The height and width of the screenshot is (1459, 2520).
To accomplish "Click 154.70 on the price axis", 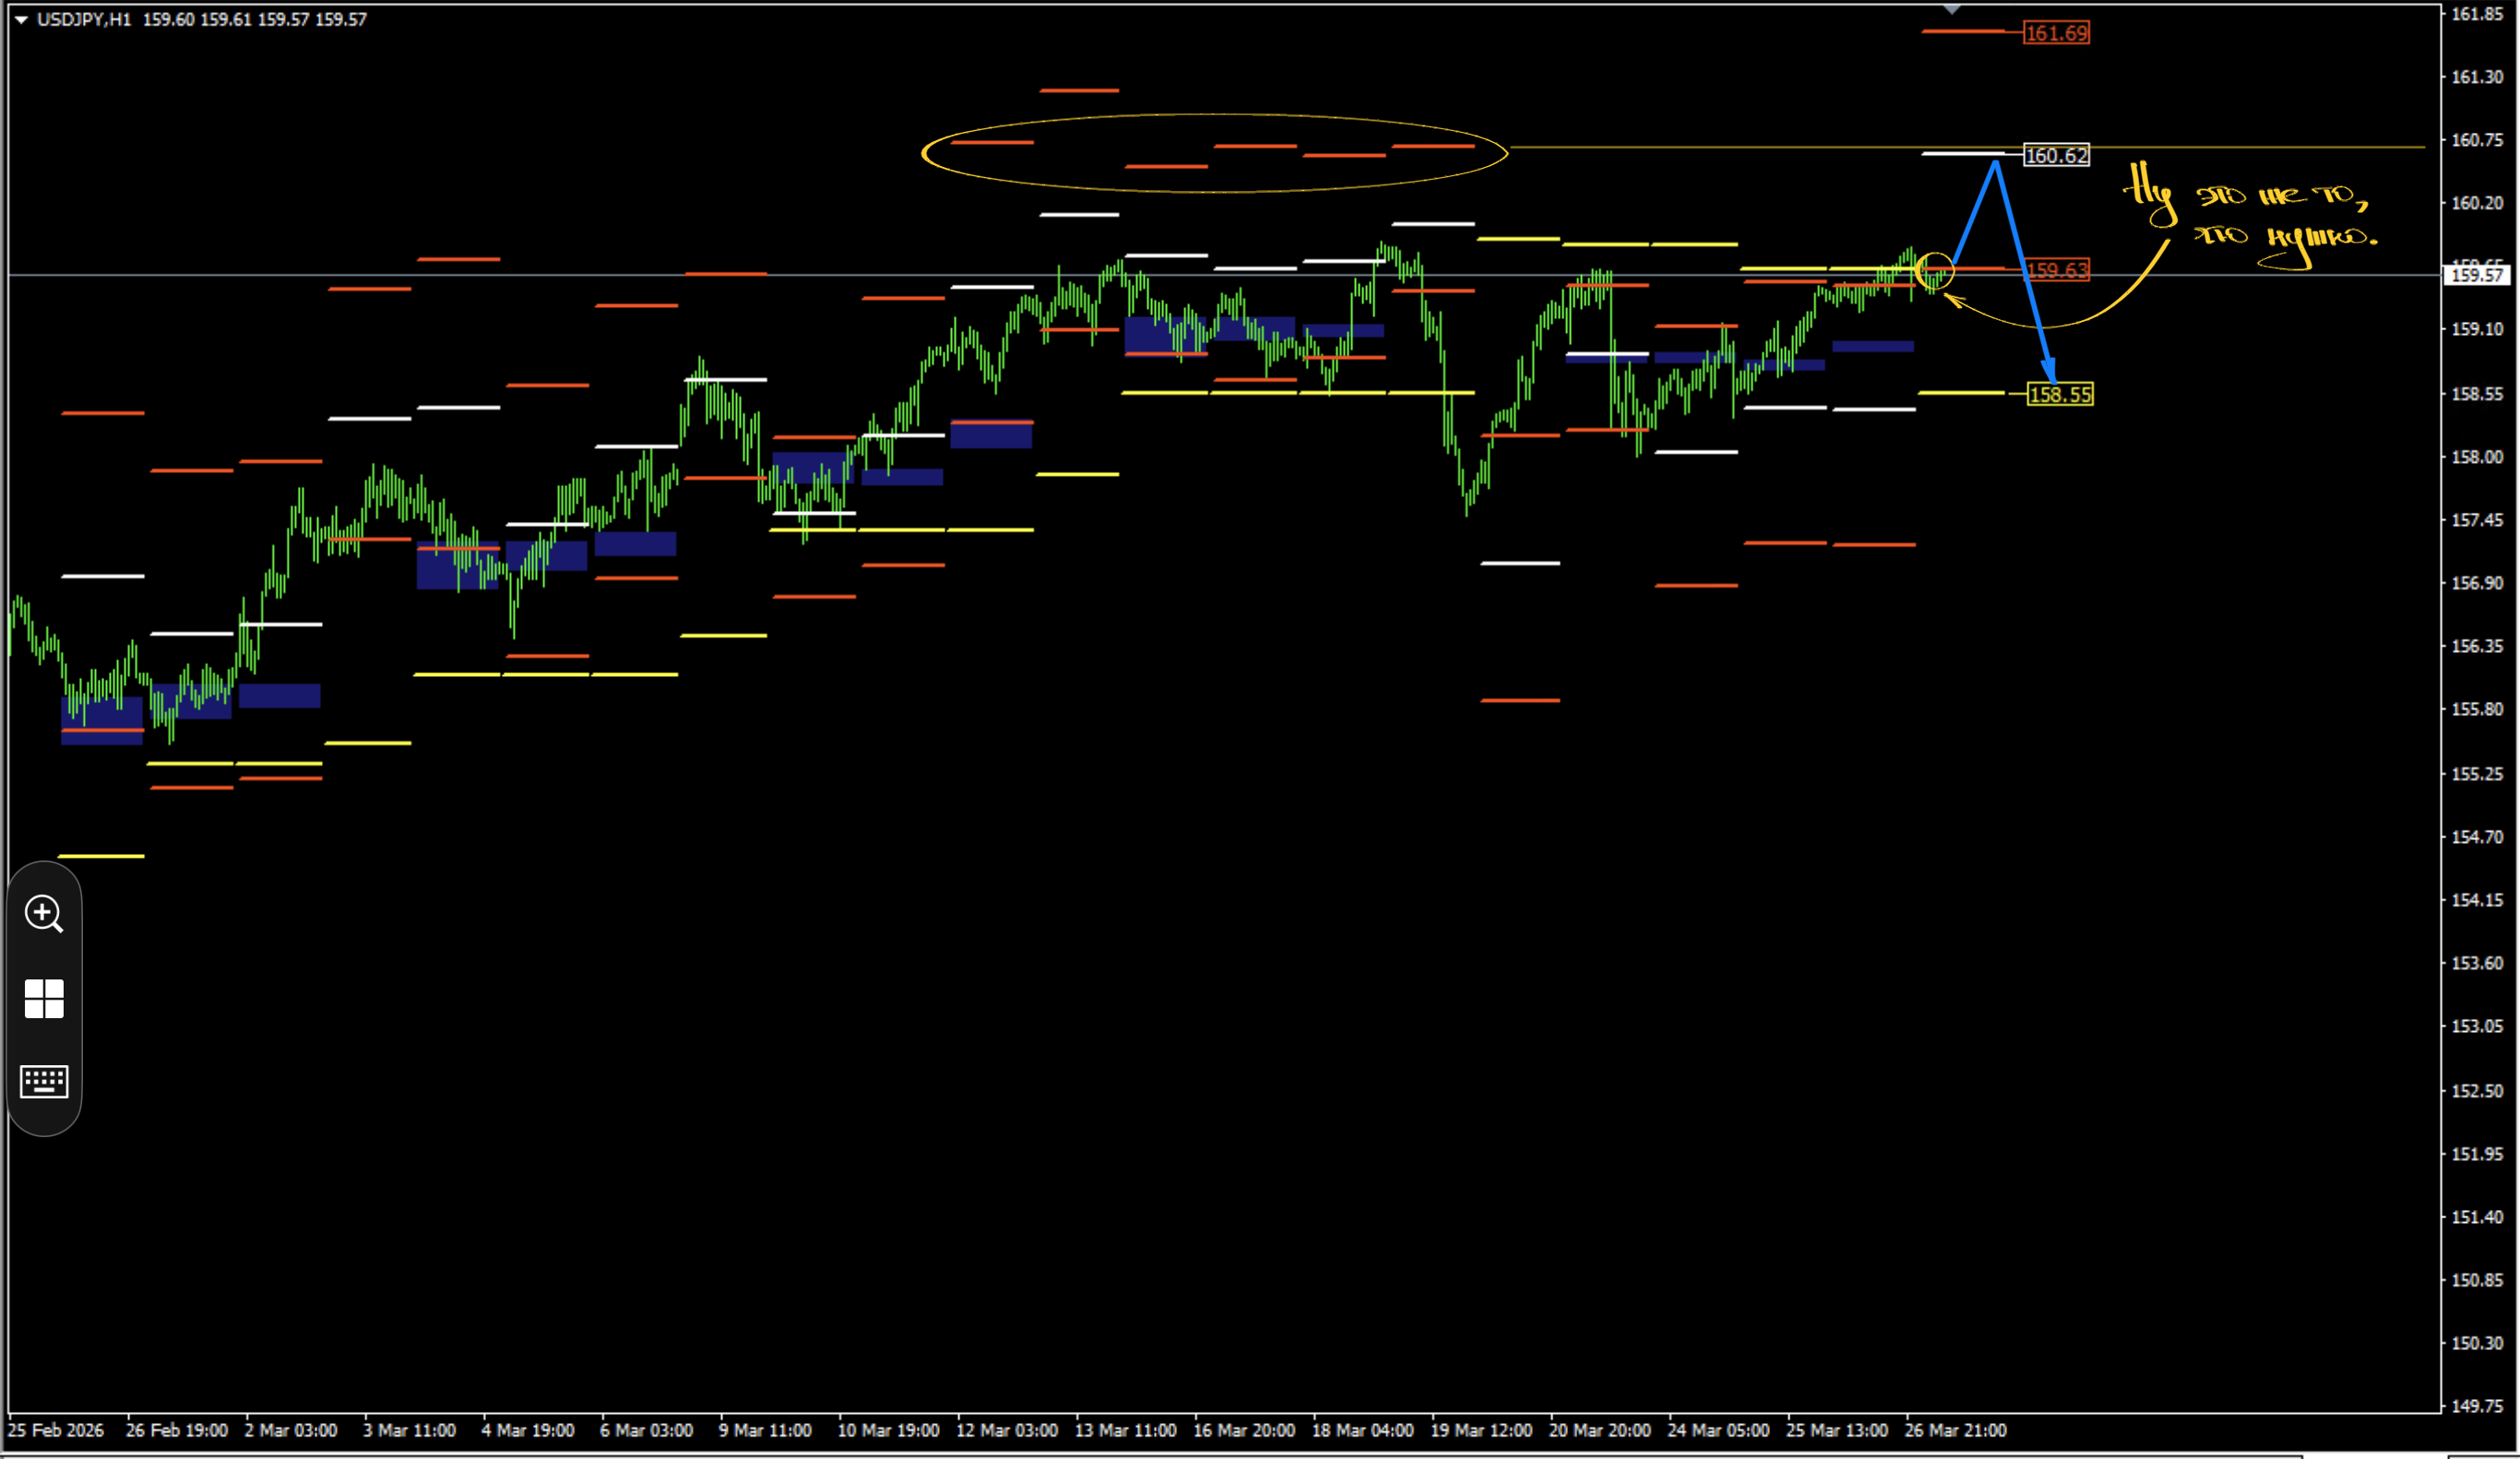I will click(2477, 837).
